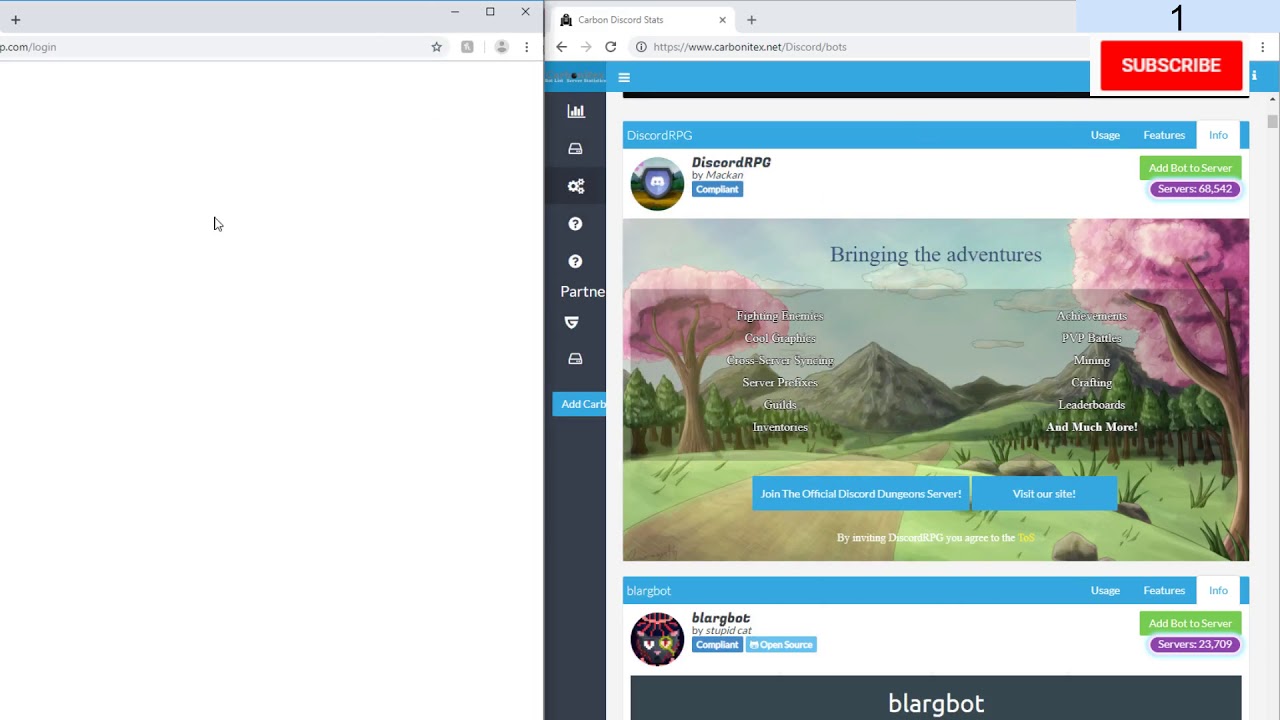Open new tab beside Carbon Discord Stats tab
This screenshot has height=720, width=1280.
[x=752, y=20]
